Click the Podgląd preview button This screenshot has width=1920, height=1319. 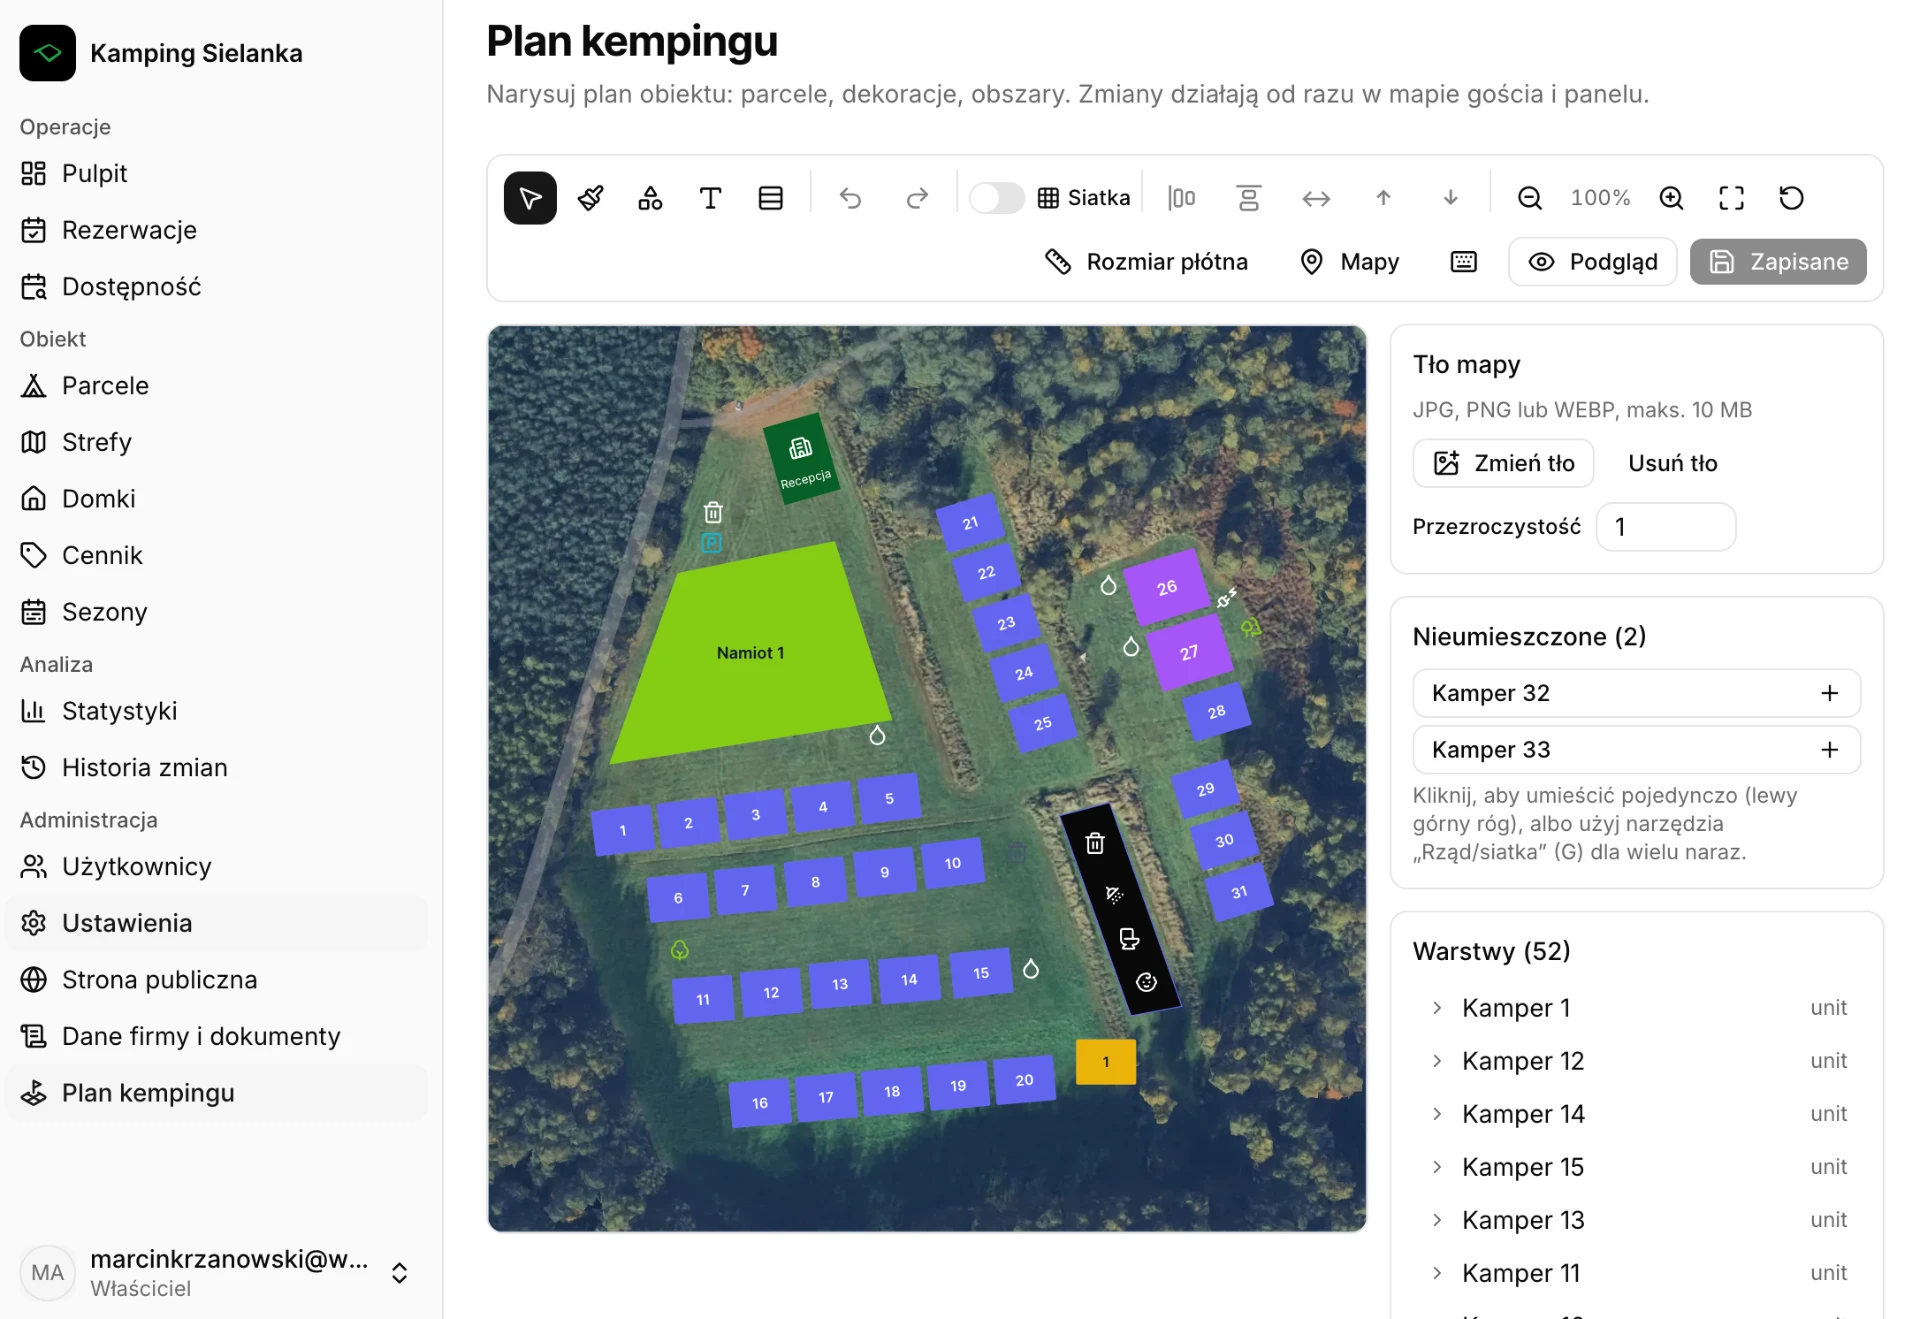point(1593,262)
